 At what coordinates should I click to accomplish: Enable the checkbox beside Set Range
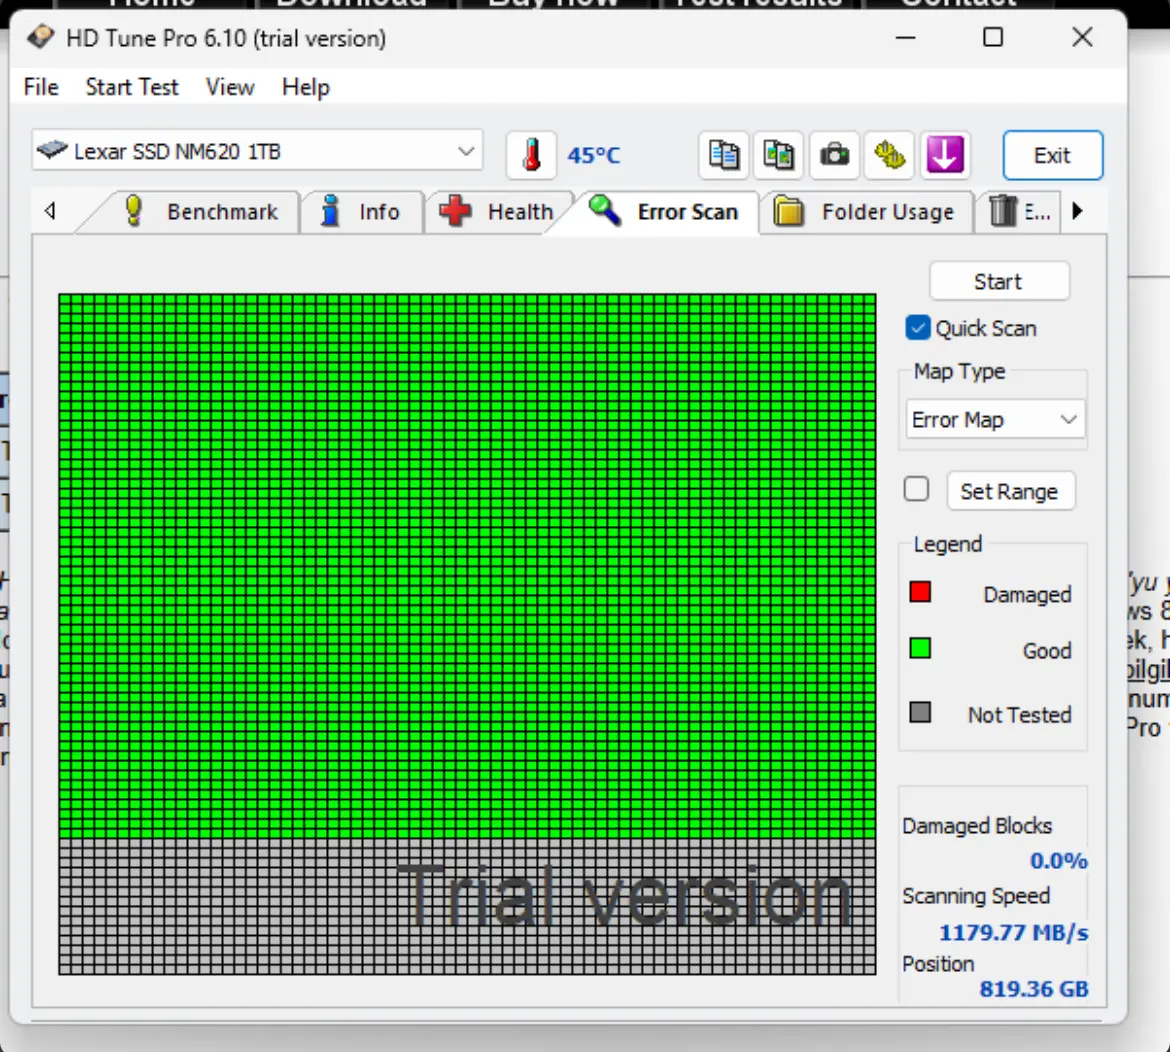[916, 489]
